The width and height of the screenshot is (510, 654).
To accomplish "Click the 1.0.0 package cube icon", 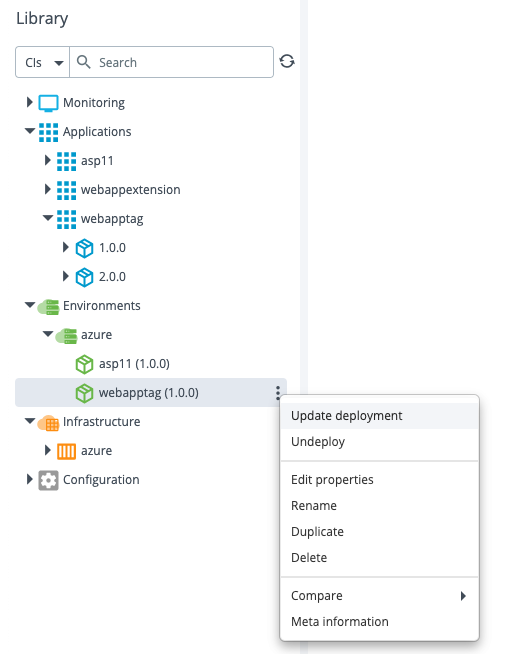I will (x=84, y=248).
